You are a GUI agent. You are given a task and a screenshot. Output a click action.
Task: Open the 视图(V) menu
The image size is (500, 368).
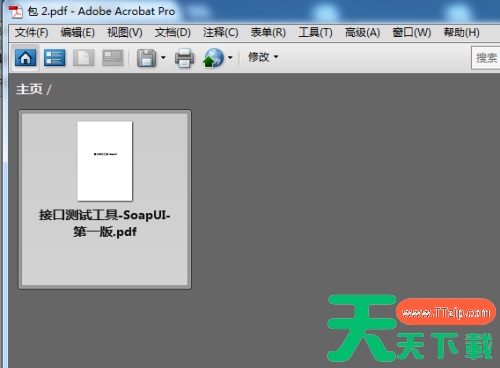125,33
